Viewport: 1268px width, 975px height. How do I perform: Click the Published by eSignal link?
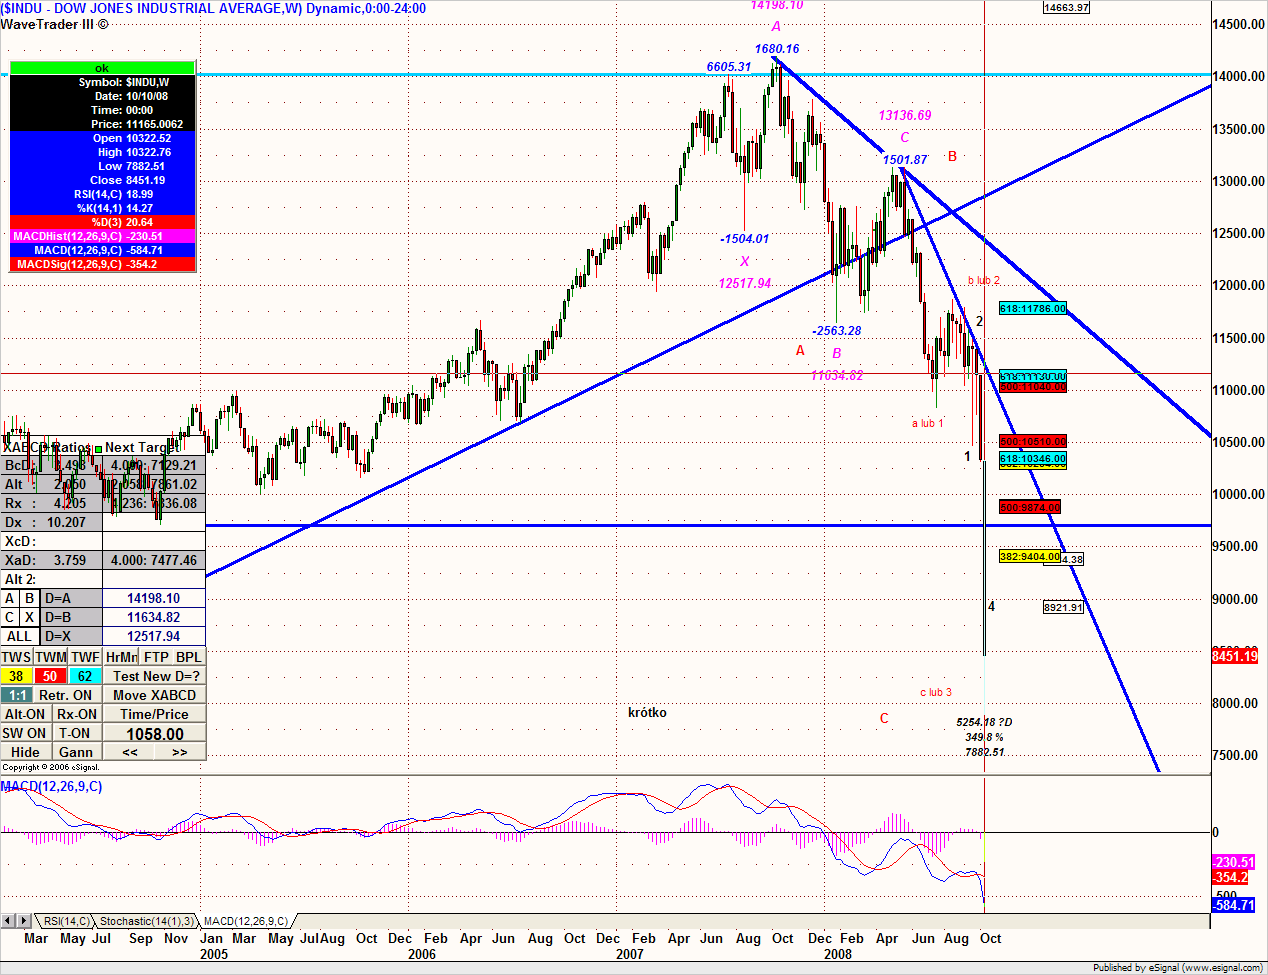(x=1177, y=967)
